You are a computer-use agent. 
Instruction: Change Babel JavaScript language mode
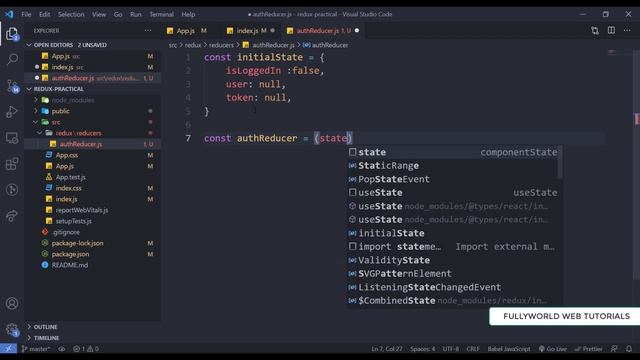[x=509, y=349]
